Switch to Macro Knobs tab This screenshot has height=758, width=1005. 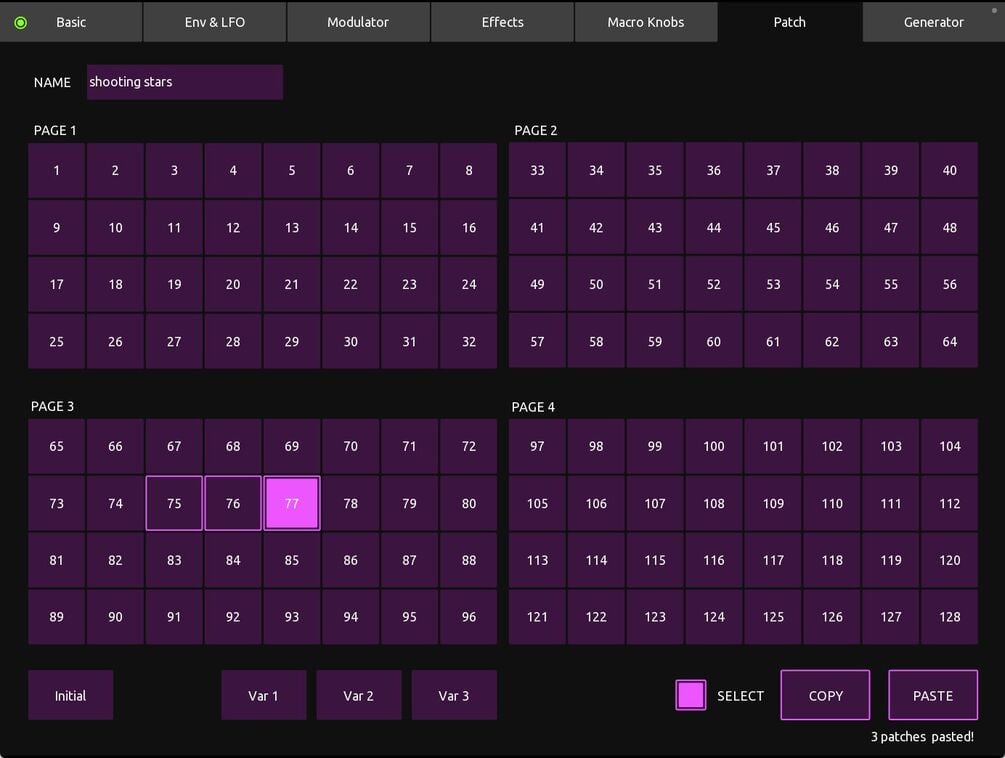[x=646, y=22]
